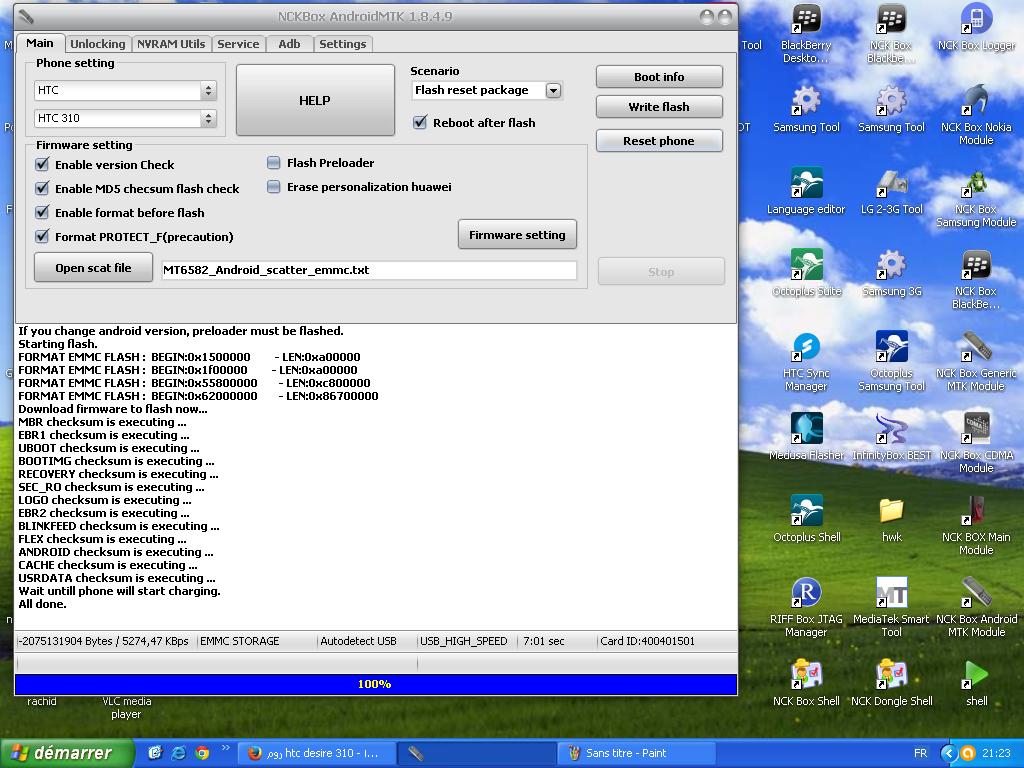This screenshot has height=768, width=1024.
Task: Open Windows démarrer start button
Action: point(67,753)
